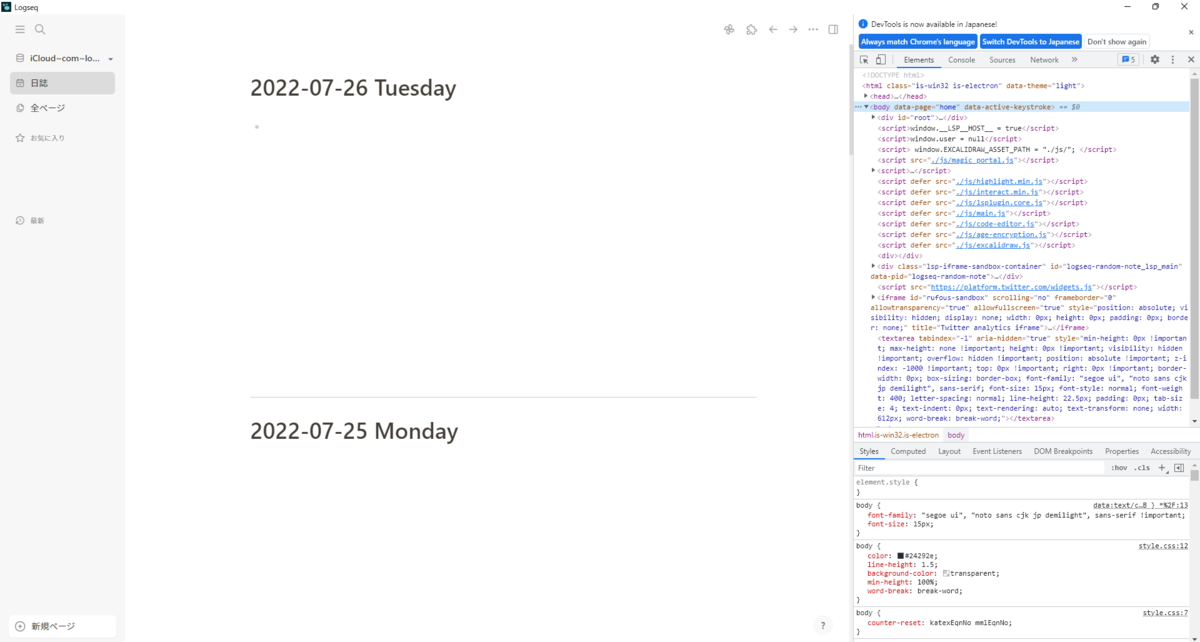Switch to the Elements tab
The height and width of the screenshot is (642, 1200).
(x=918, y=60)
